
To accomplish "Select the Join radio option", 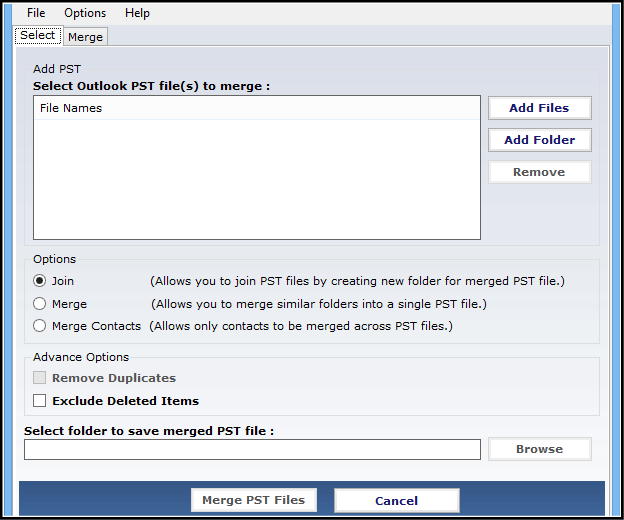I will pos(39,281).
